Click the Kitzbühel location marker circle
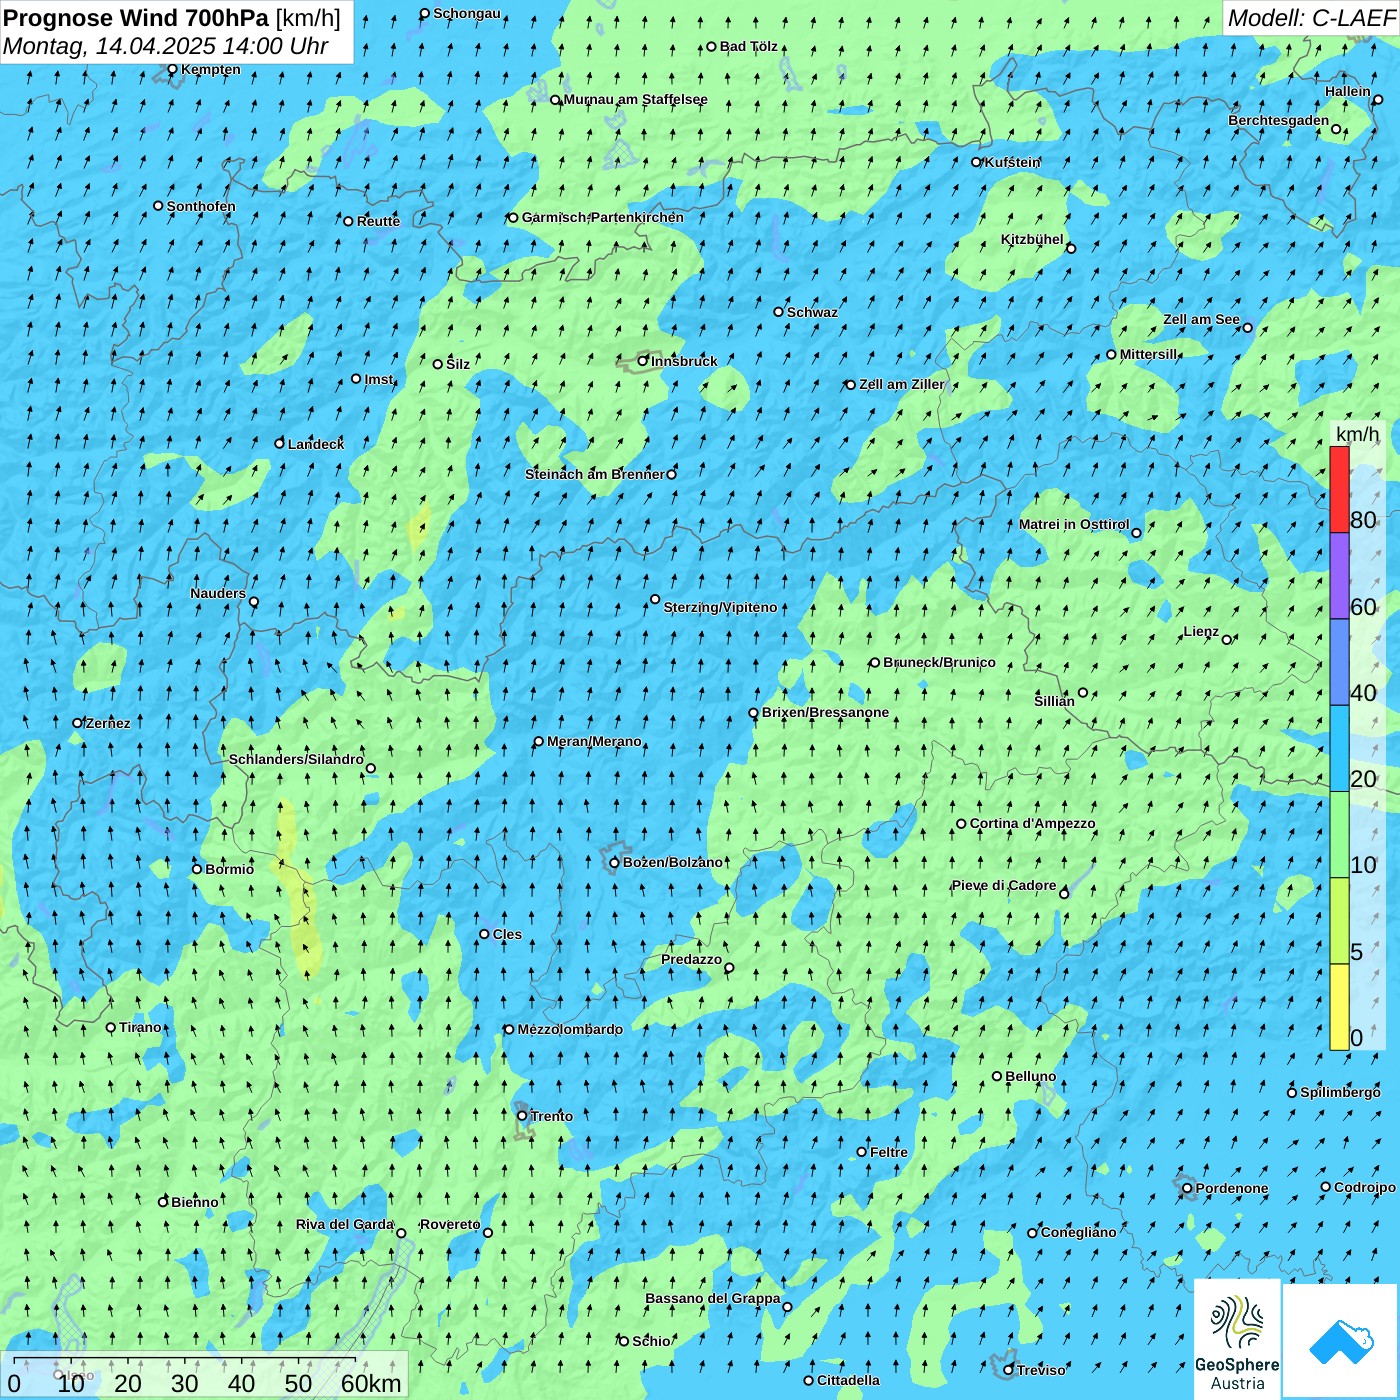The height and width of the screenshot is (1400, 1400). (1071, 248)
